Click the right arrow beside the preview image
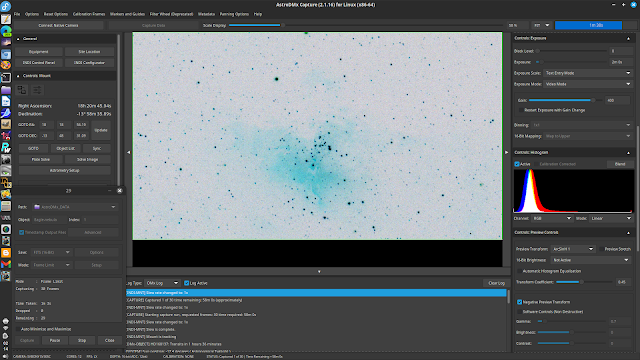Screen dimensions: 640x360 (507, 152)
